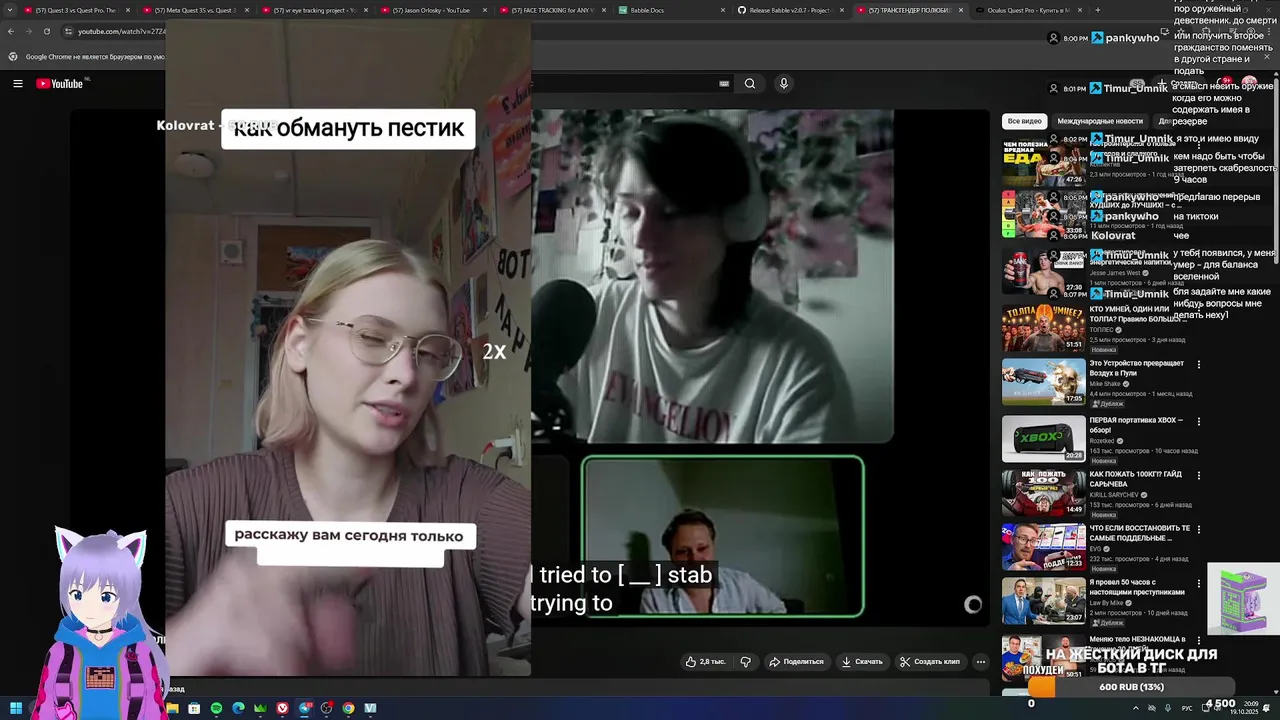1280x720 pixels.
Task: Click the youtube.com address bar
Action: [120, 31]
